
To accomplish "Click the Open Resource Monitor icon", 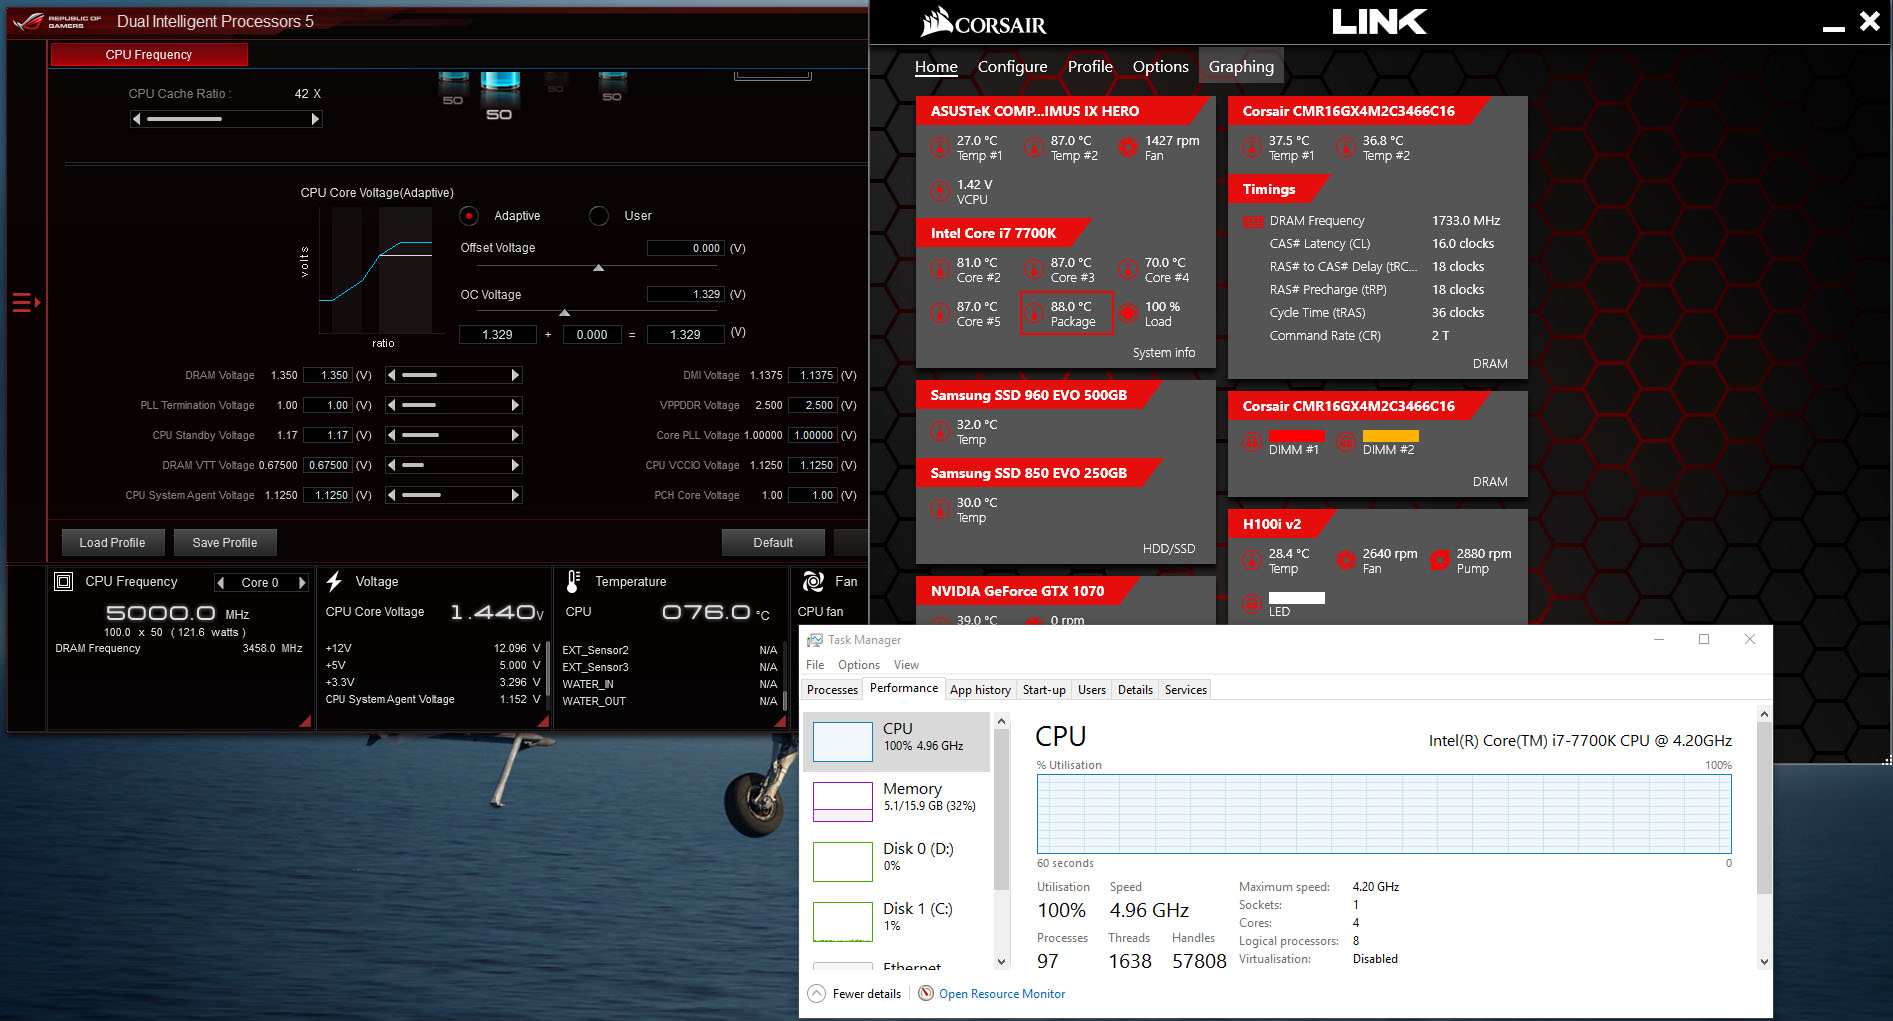I will 926,993.
